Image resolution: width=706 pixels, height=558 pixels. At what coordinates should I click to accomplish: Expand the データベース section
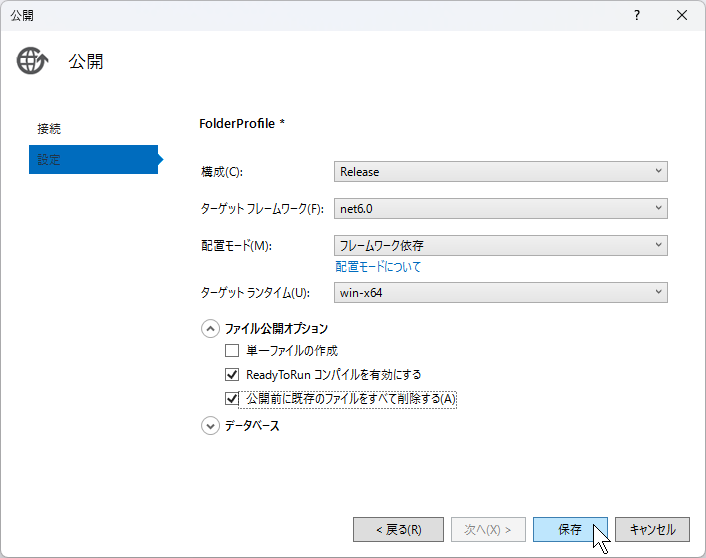tap(210, 426)
